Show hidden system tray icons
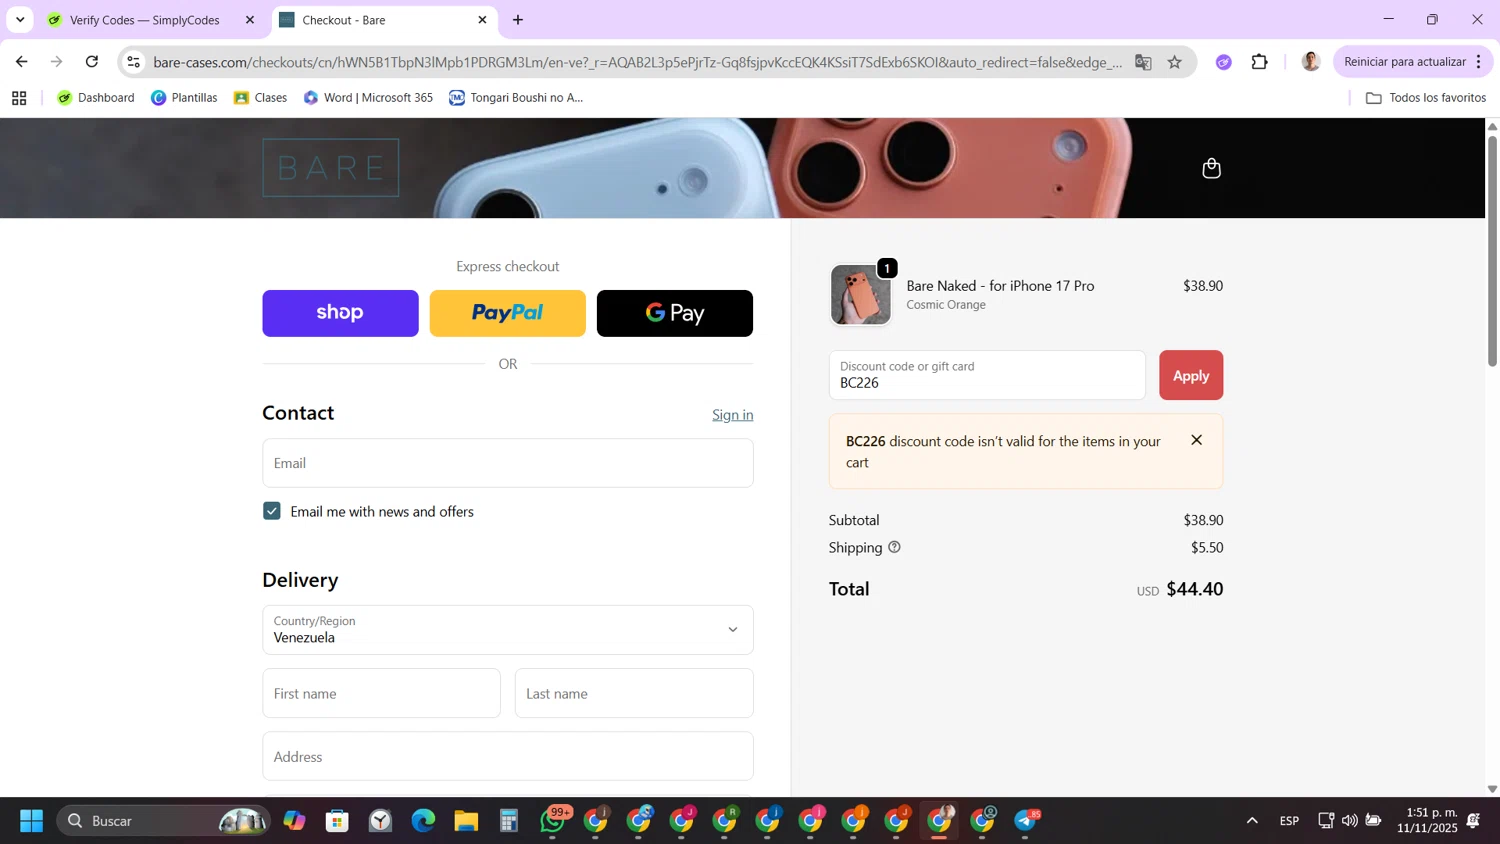Viewport: 1500px width, 844px height. tap(1252, 821)
